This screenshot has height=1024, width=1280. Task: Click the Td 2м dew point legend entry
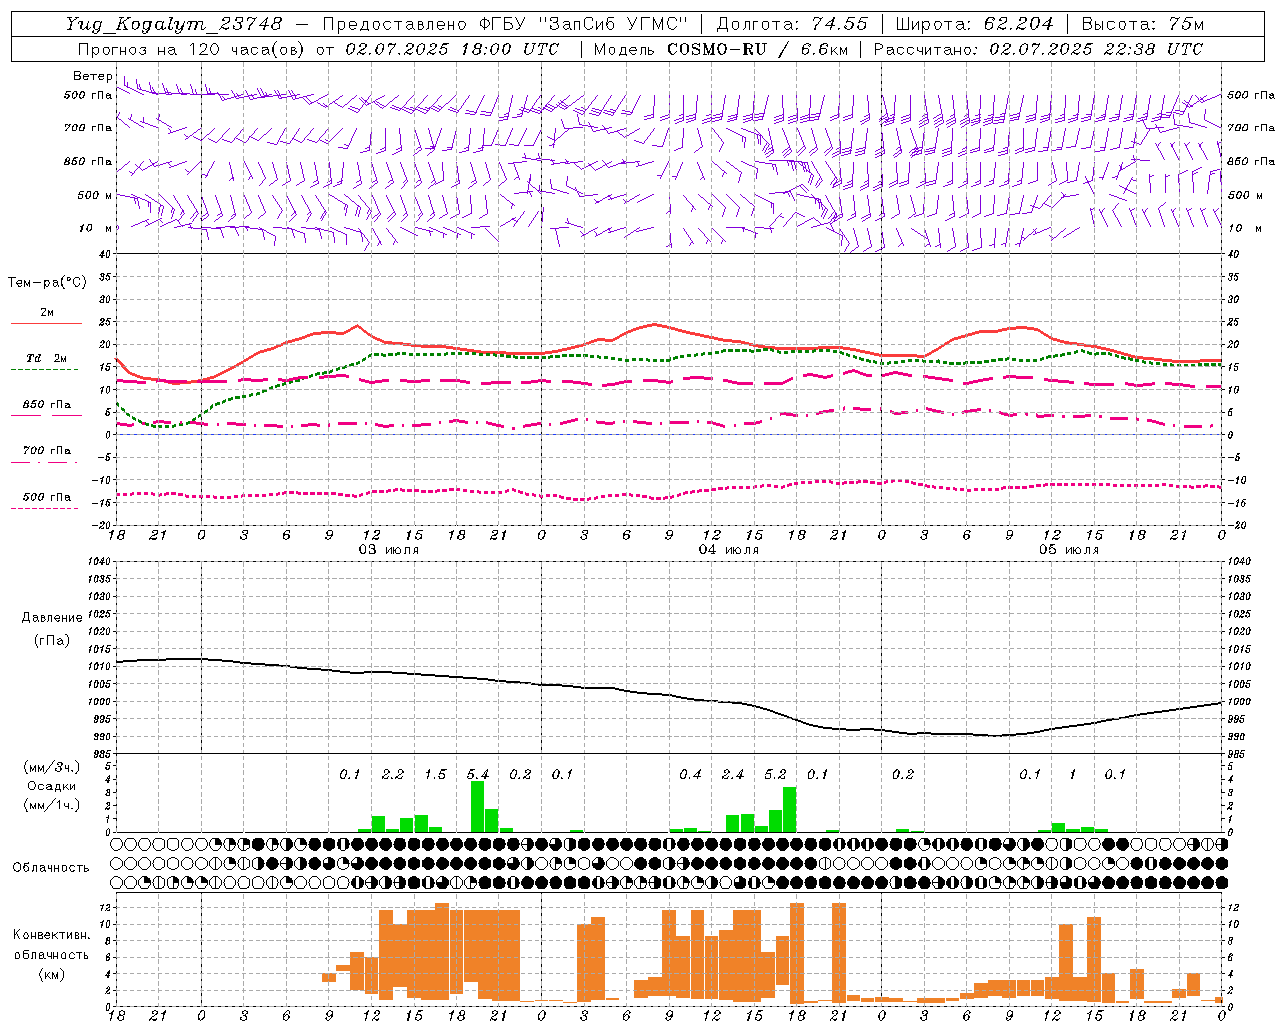pyautogui.click(x=46, y=358)
